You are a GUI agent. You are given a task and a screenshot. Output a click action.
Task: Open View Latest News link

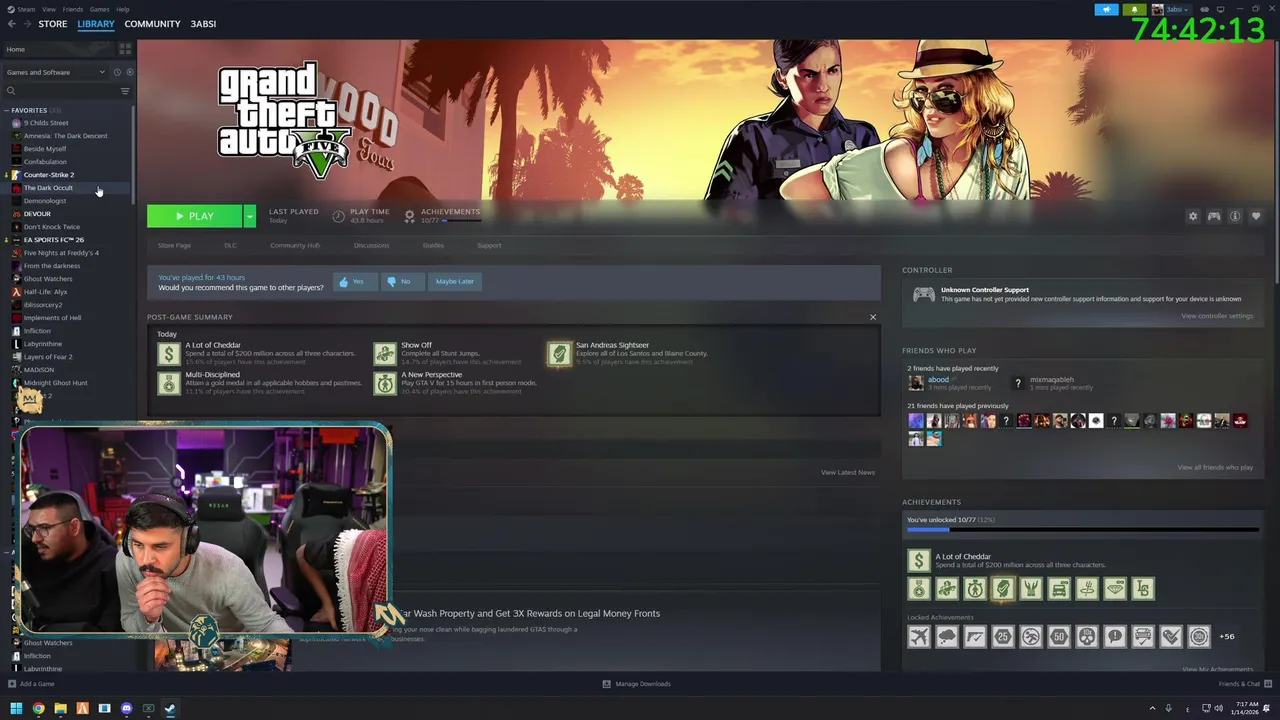(848, 472)
